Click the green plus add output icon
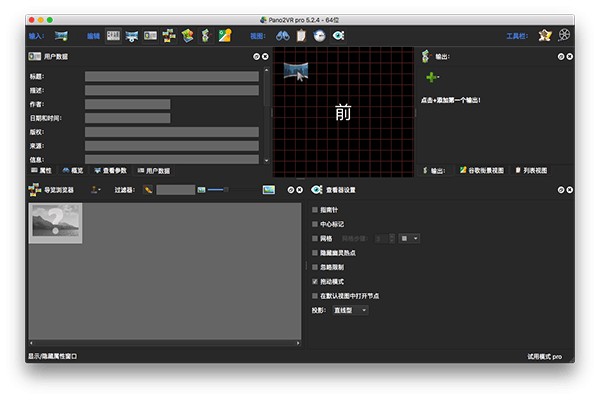This screenshot has height=400, width=600. click(432, 77)
